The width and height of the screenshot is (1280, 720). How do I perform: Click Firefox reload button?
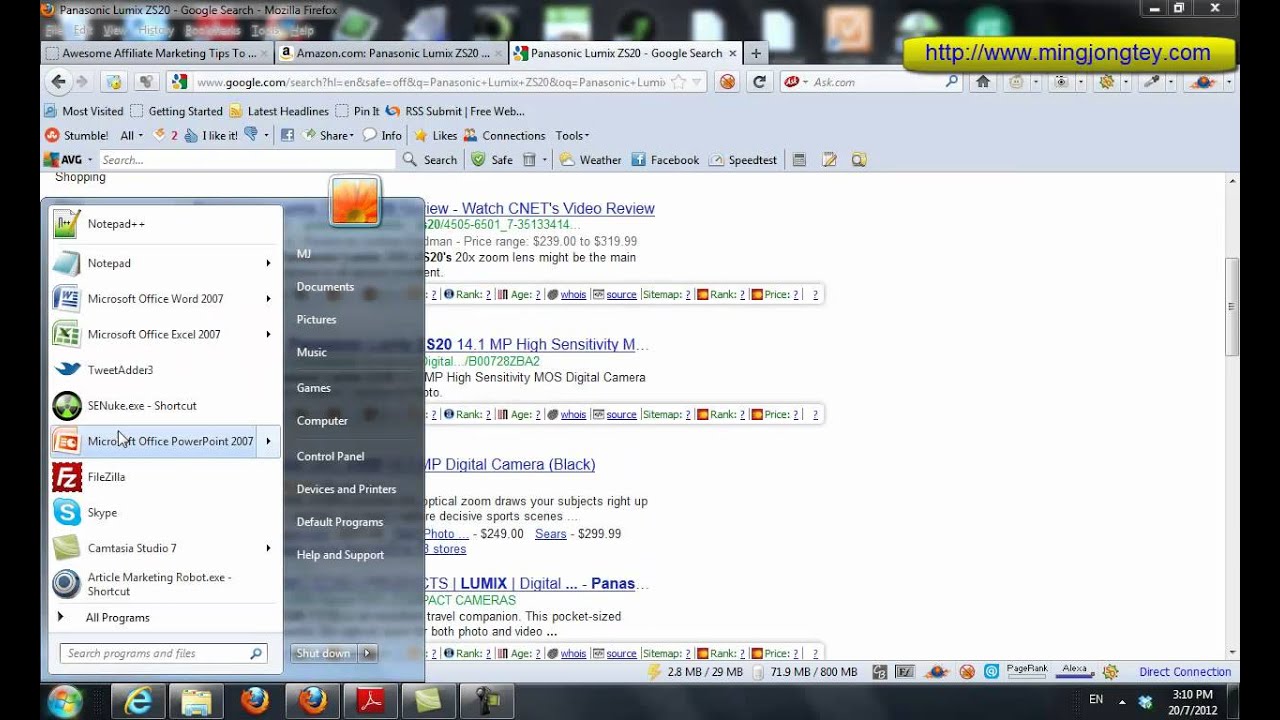point(759,82)
